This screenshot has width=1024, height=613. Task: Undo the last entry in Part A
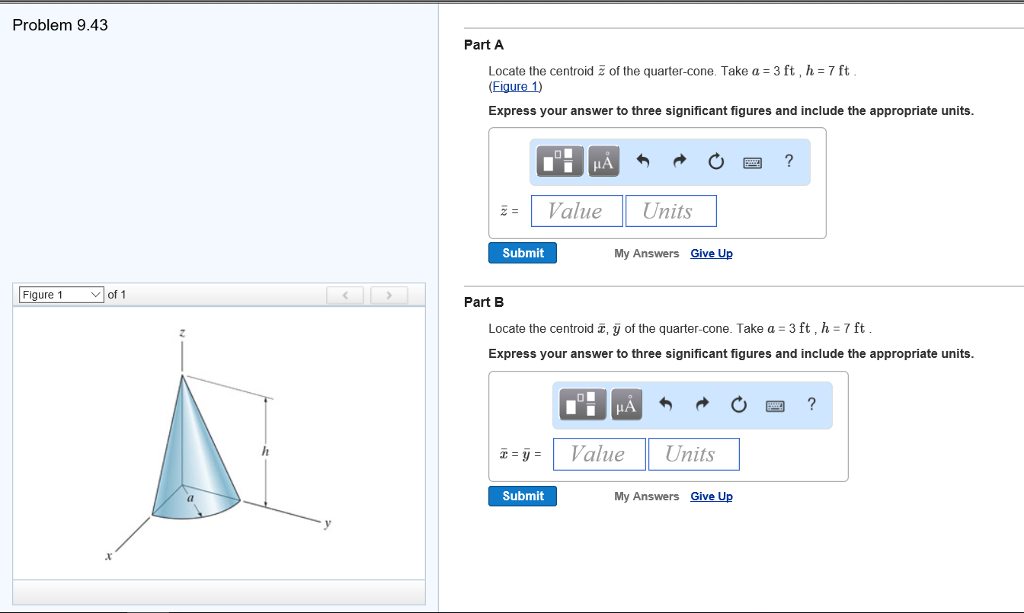pos(643,161)
